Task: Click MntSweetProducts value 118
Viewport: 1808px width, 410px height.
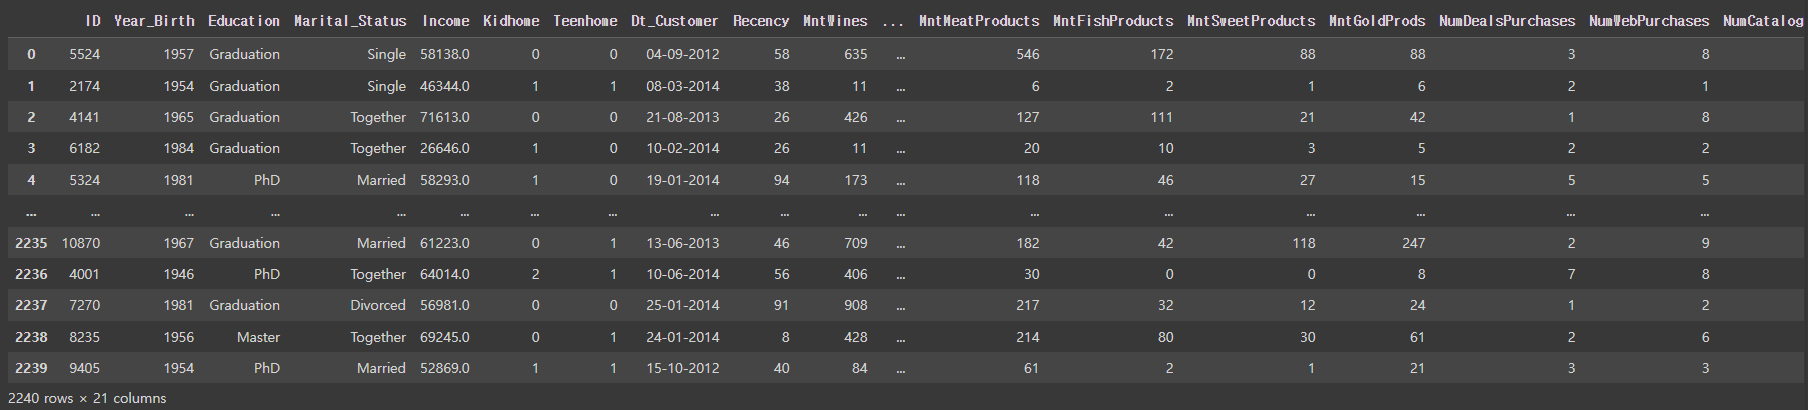Action: click(x=1304, y=243)
